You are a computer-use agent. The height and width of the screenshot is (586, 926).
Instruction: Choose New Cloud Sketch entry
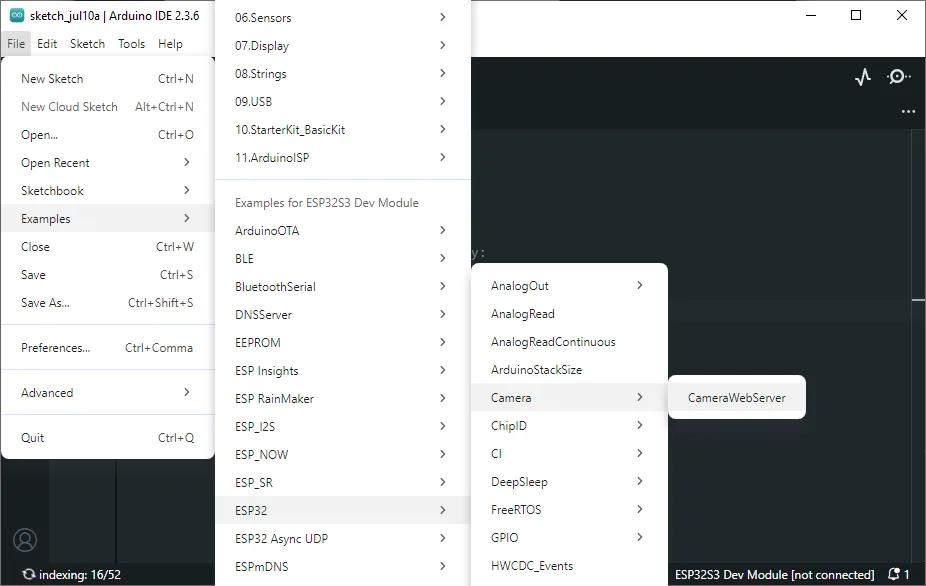(x=107, y=107)
